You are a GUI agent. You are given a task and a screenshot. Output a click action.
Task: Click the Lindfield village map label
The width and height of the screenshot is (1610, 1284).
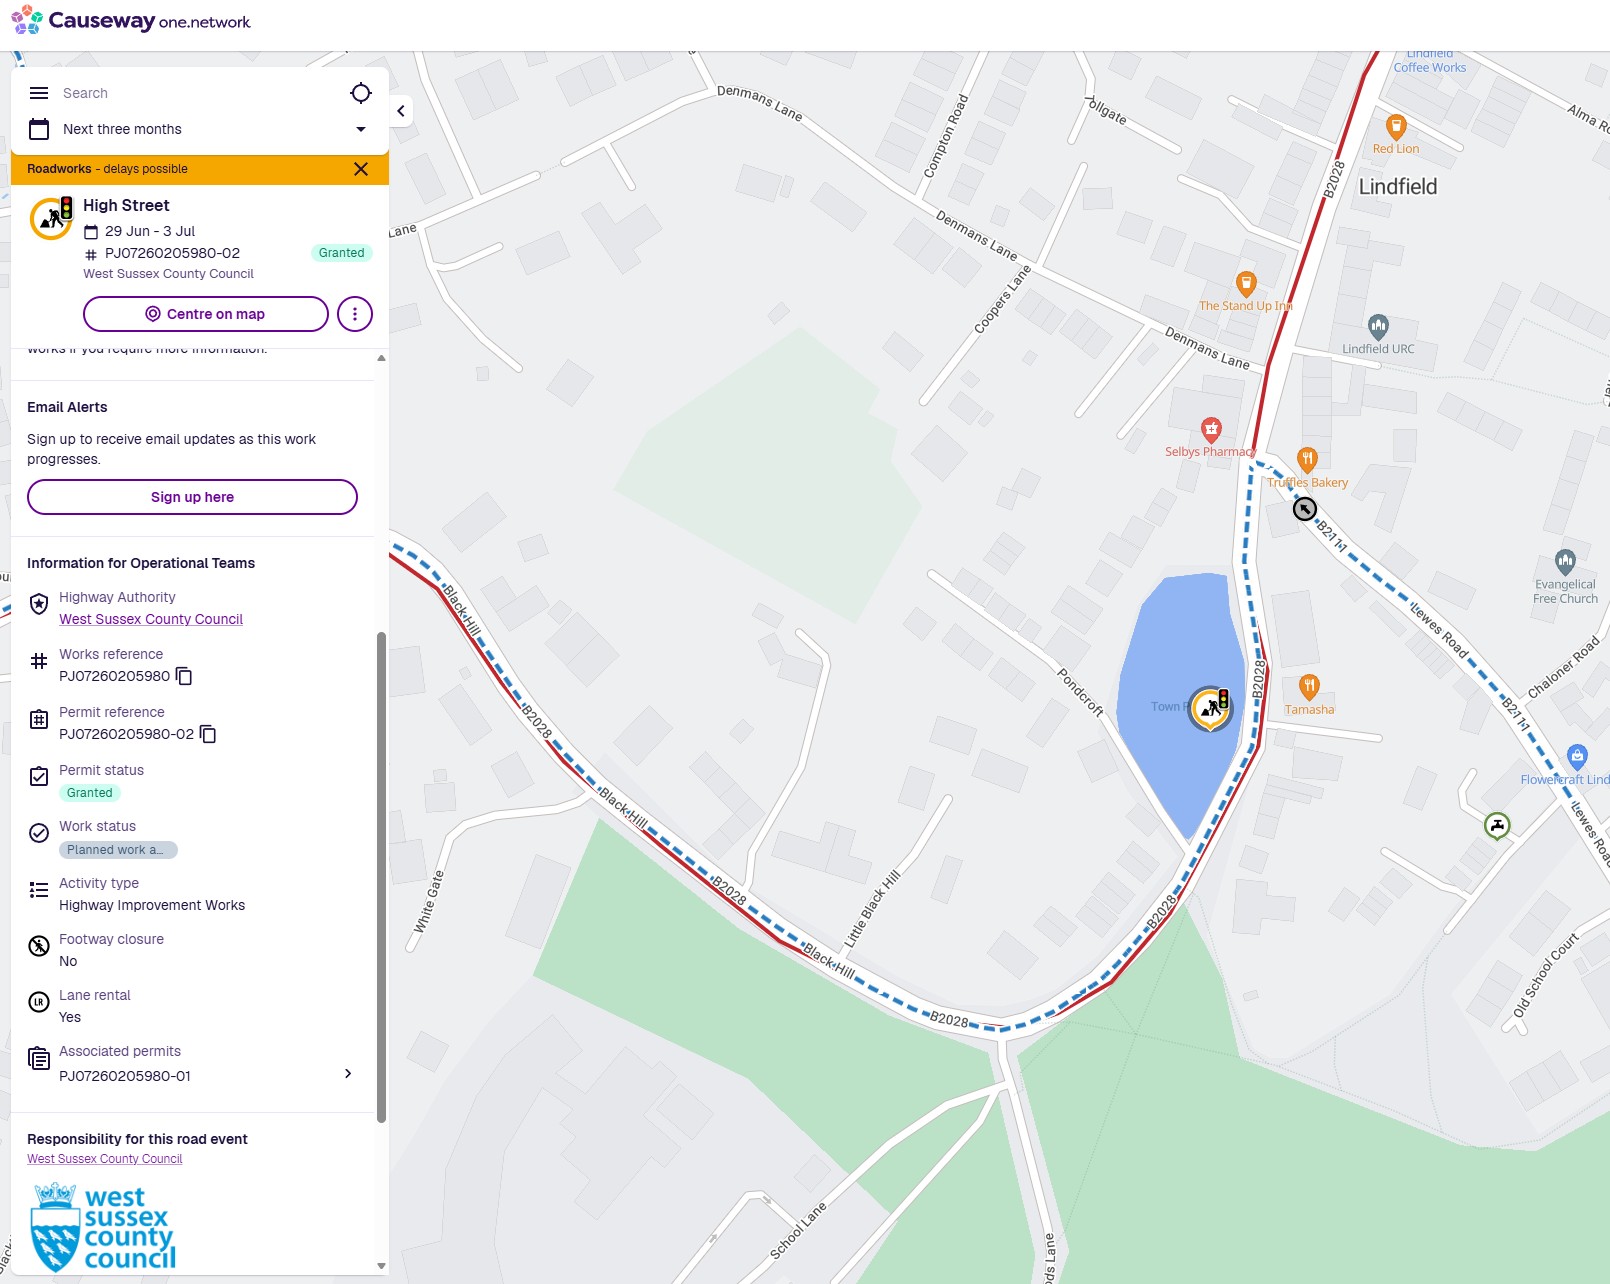(1397, 187)
